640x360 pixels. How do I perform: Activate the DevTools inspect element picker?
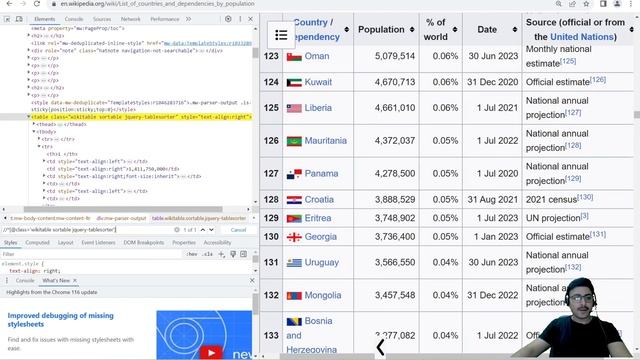7,19
